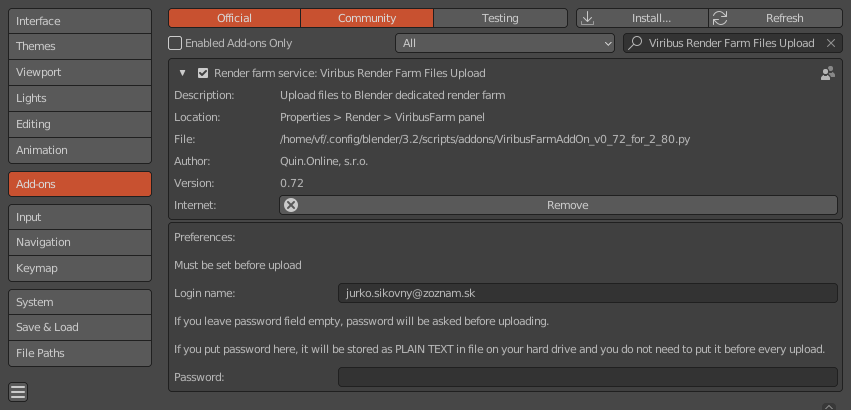This screenshot has width=851, height=410.
Task: Click the download icon on the Install button
Action: point(588,18)
